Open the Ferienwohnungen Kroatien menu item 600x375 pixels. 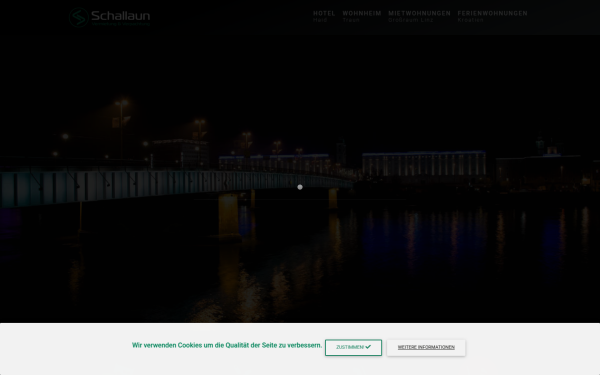pos(492,16)
